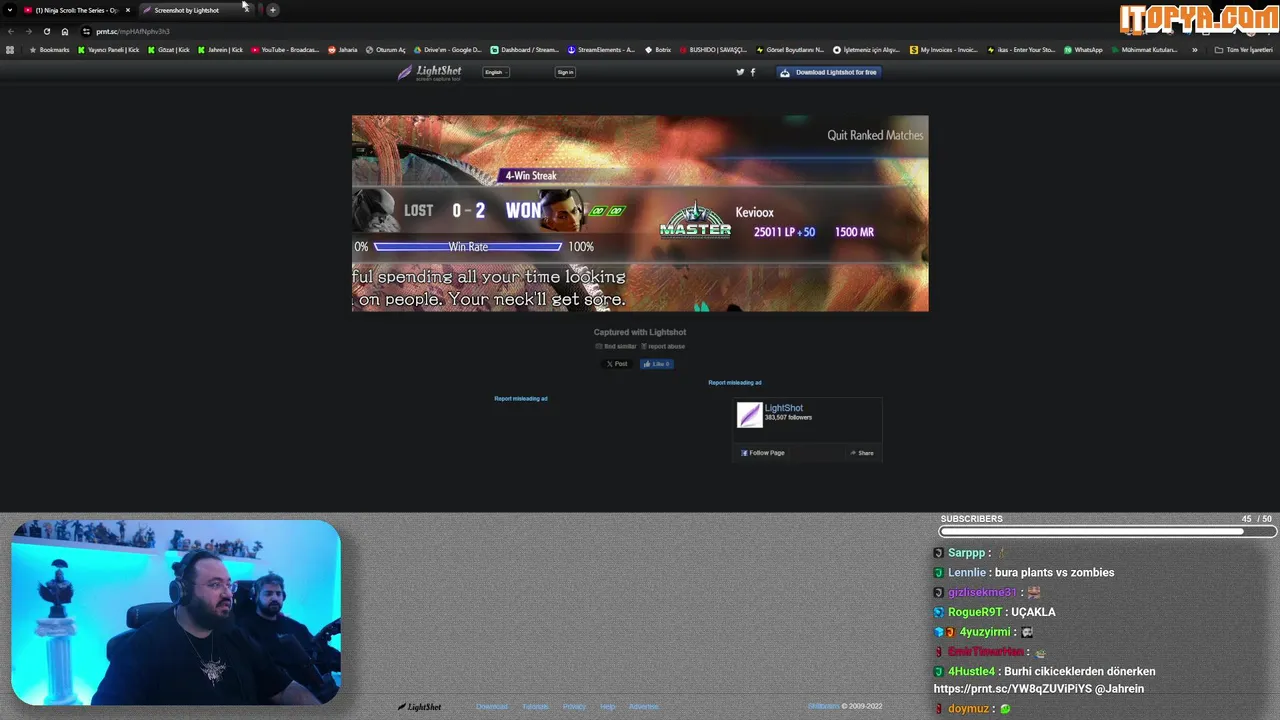Click the Sign in button
1280x720 pixels.
tap(565, 72)
